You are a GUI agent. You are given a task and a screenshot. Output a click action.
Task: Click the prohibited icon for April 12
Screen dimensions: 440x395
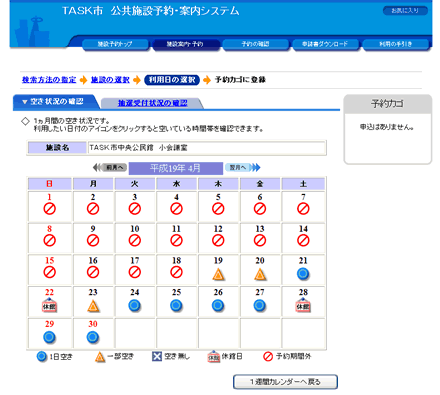click(x=218, y=240)
